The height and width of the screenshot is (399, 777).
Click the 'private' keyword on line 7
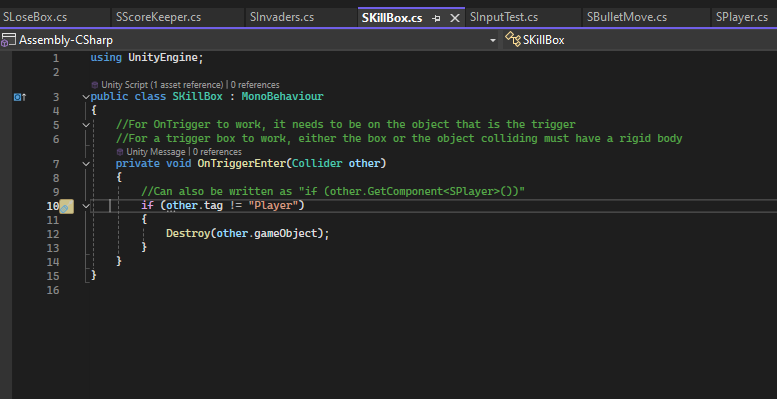click(138, 163)
